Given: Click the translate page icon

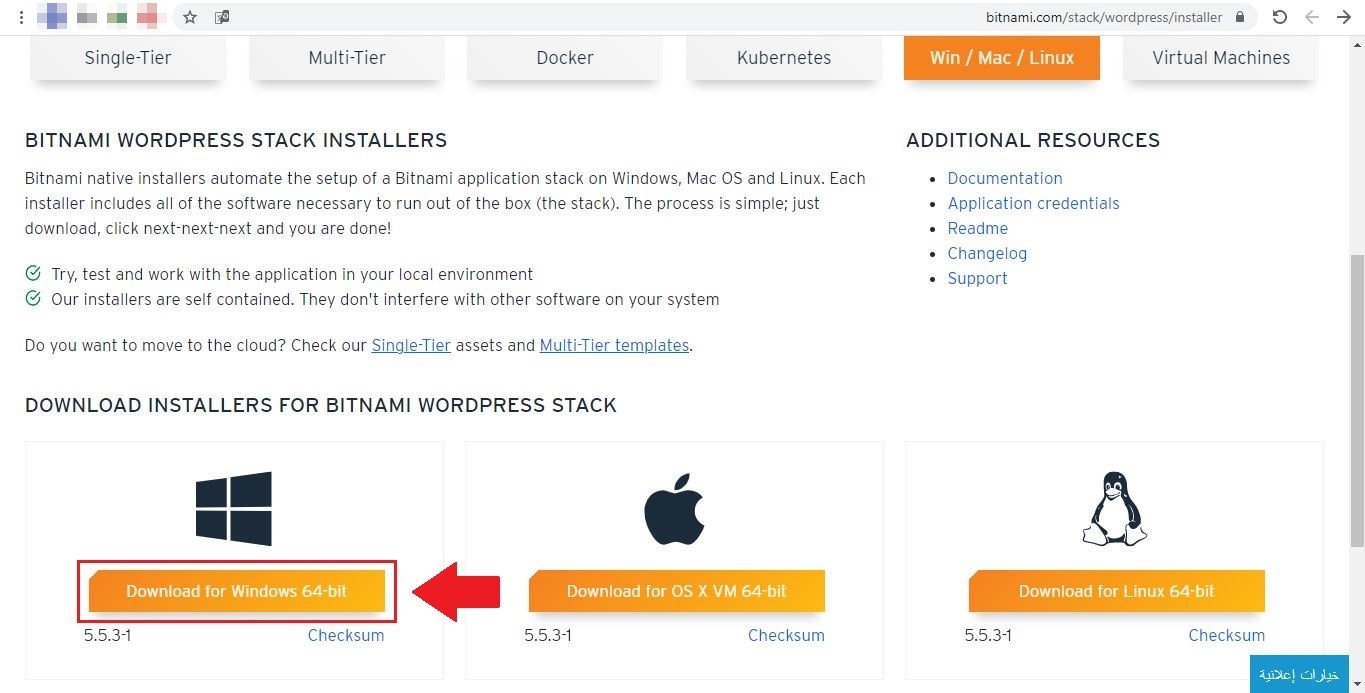Looking at the screenshot, I should pyautogui.click(x=222, y=17).
